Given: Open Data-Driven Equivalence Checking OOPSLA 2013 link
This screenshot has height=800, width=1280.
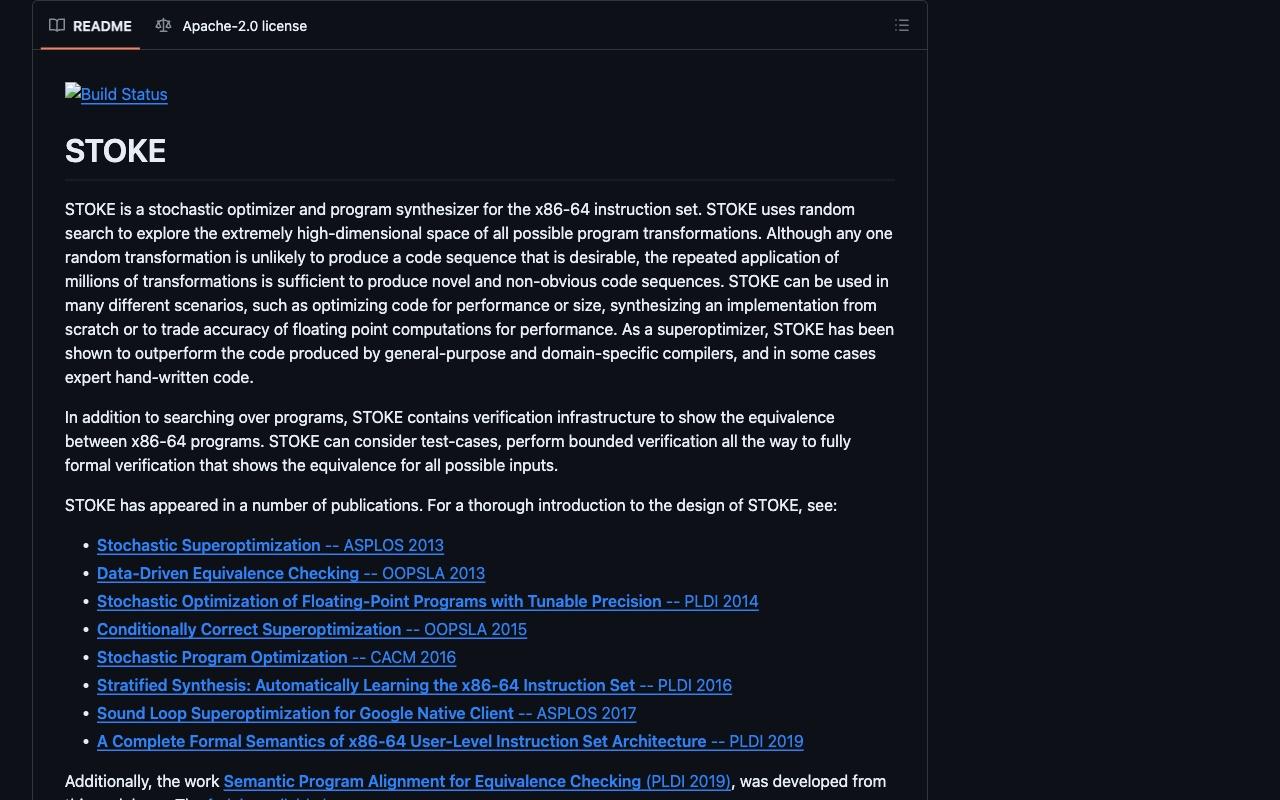Looking at the screenshot, I should point(291,573).
